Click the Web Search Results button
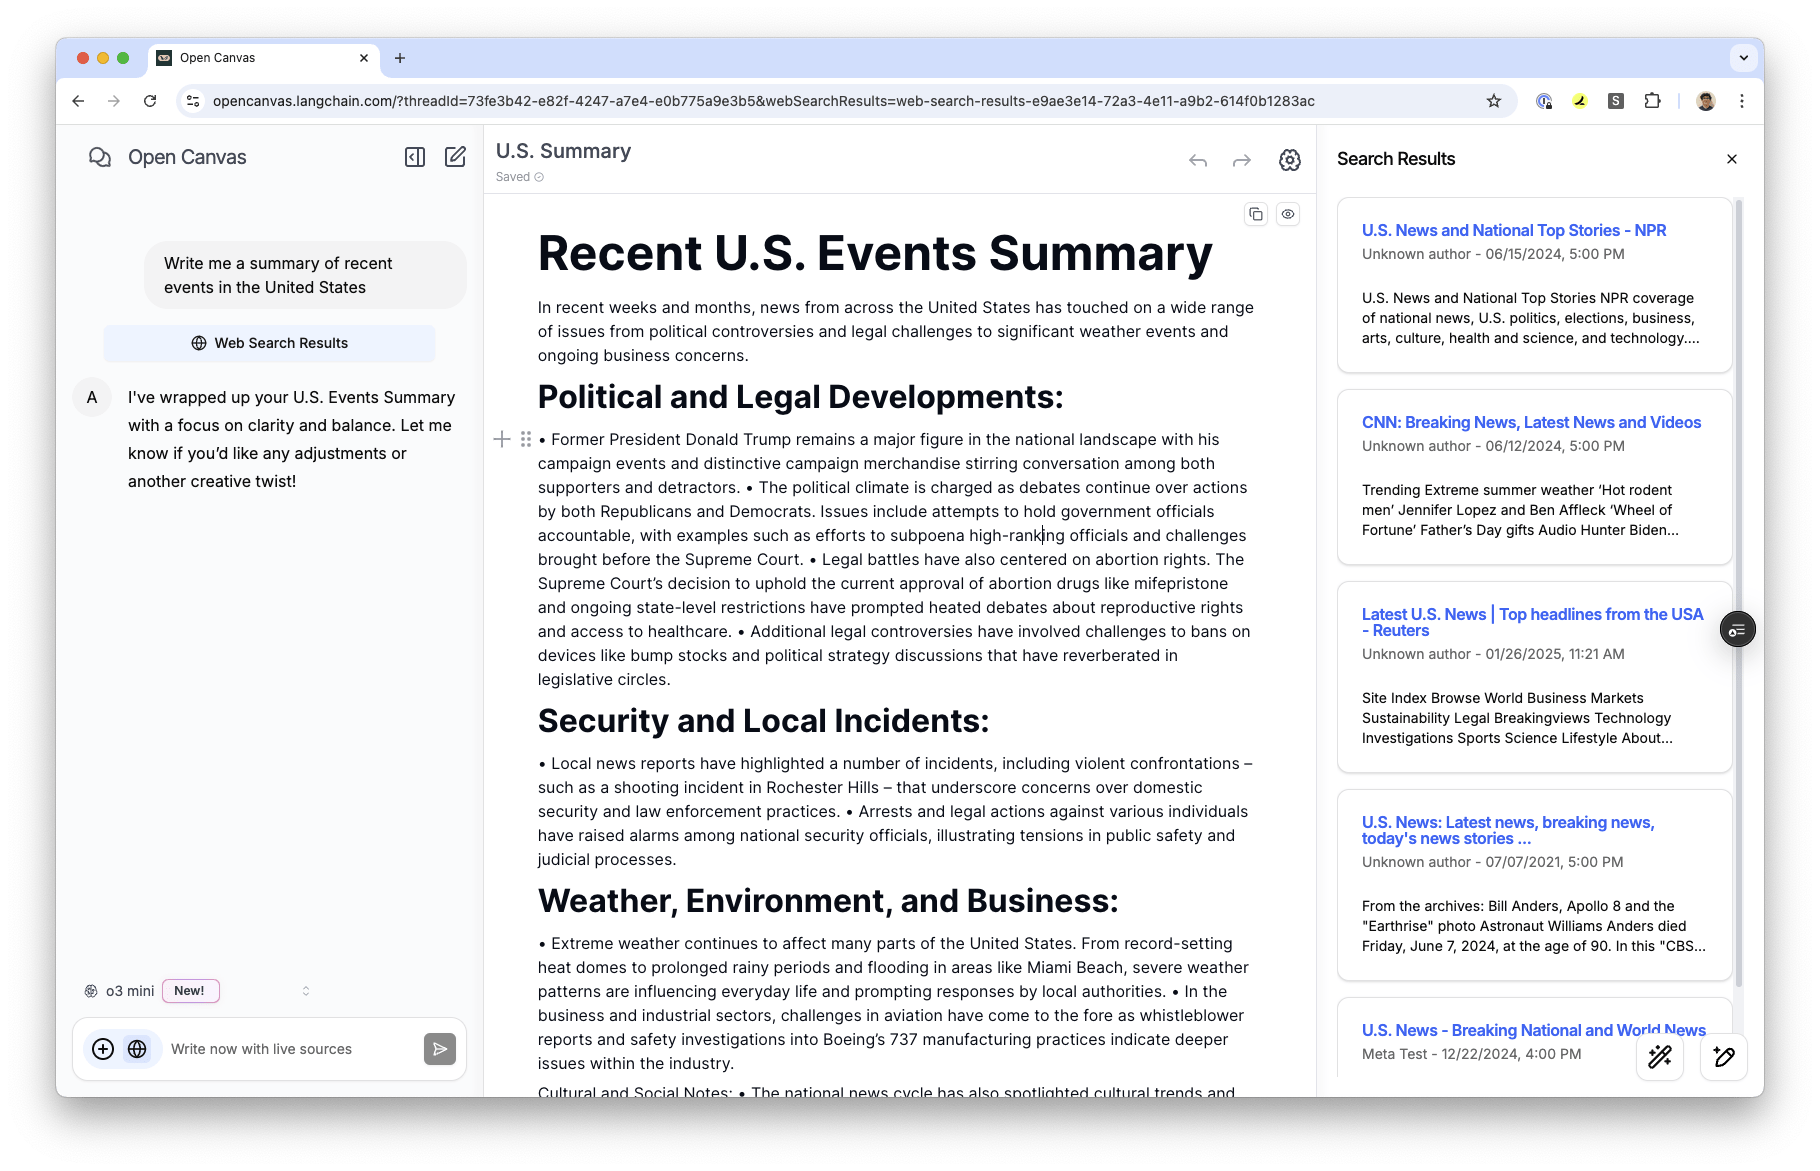 point(269,343)
